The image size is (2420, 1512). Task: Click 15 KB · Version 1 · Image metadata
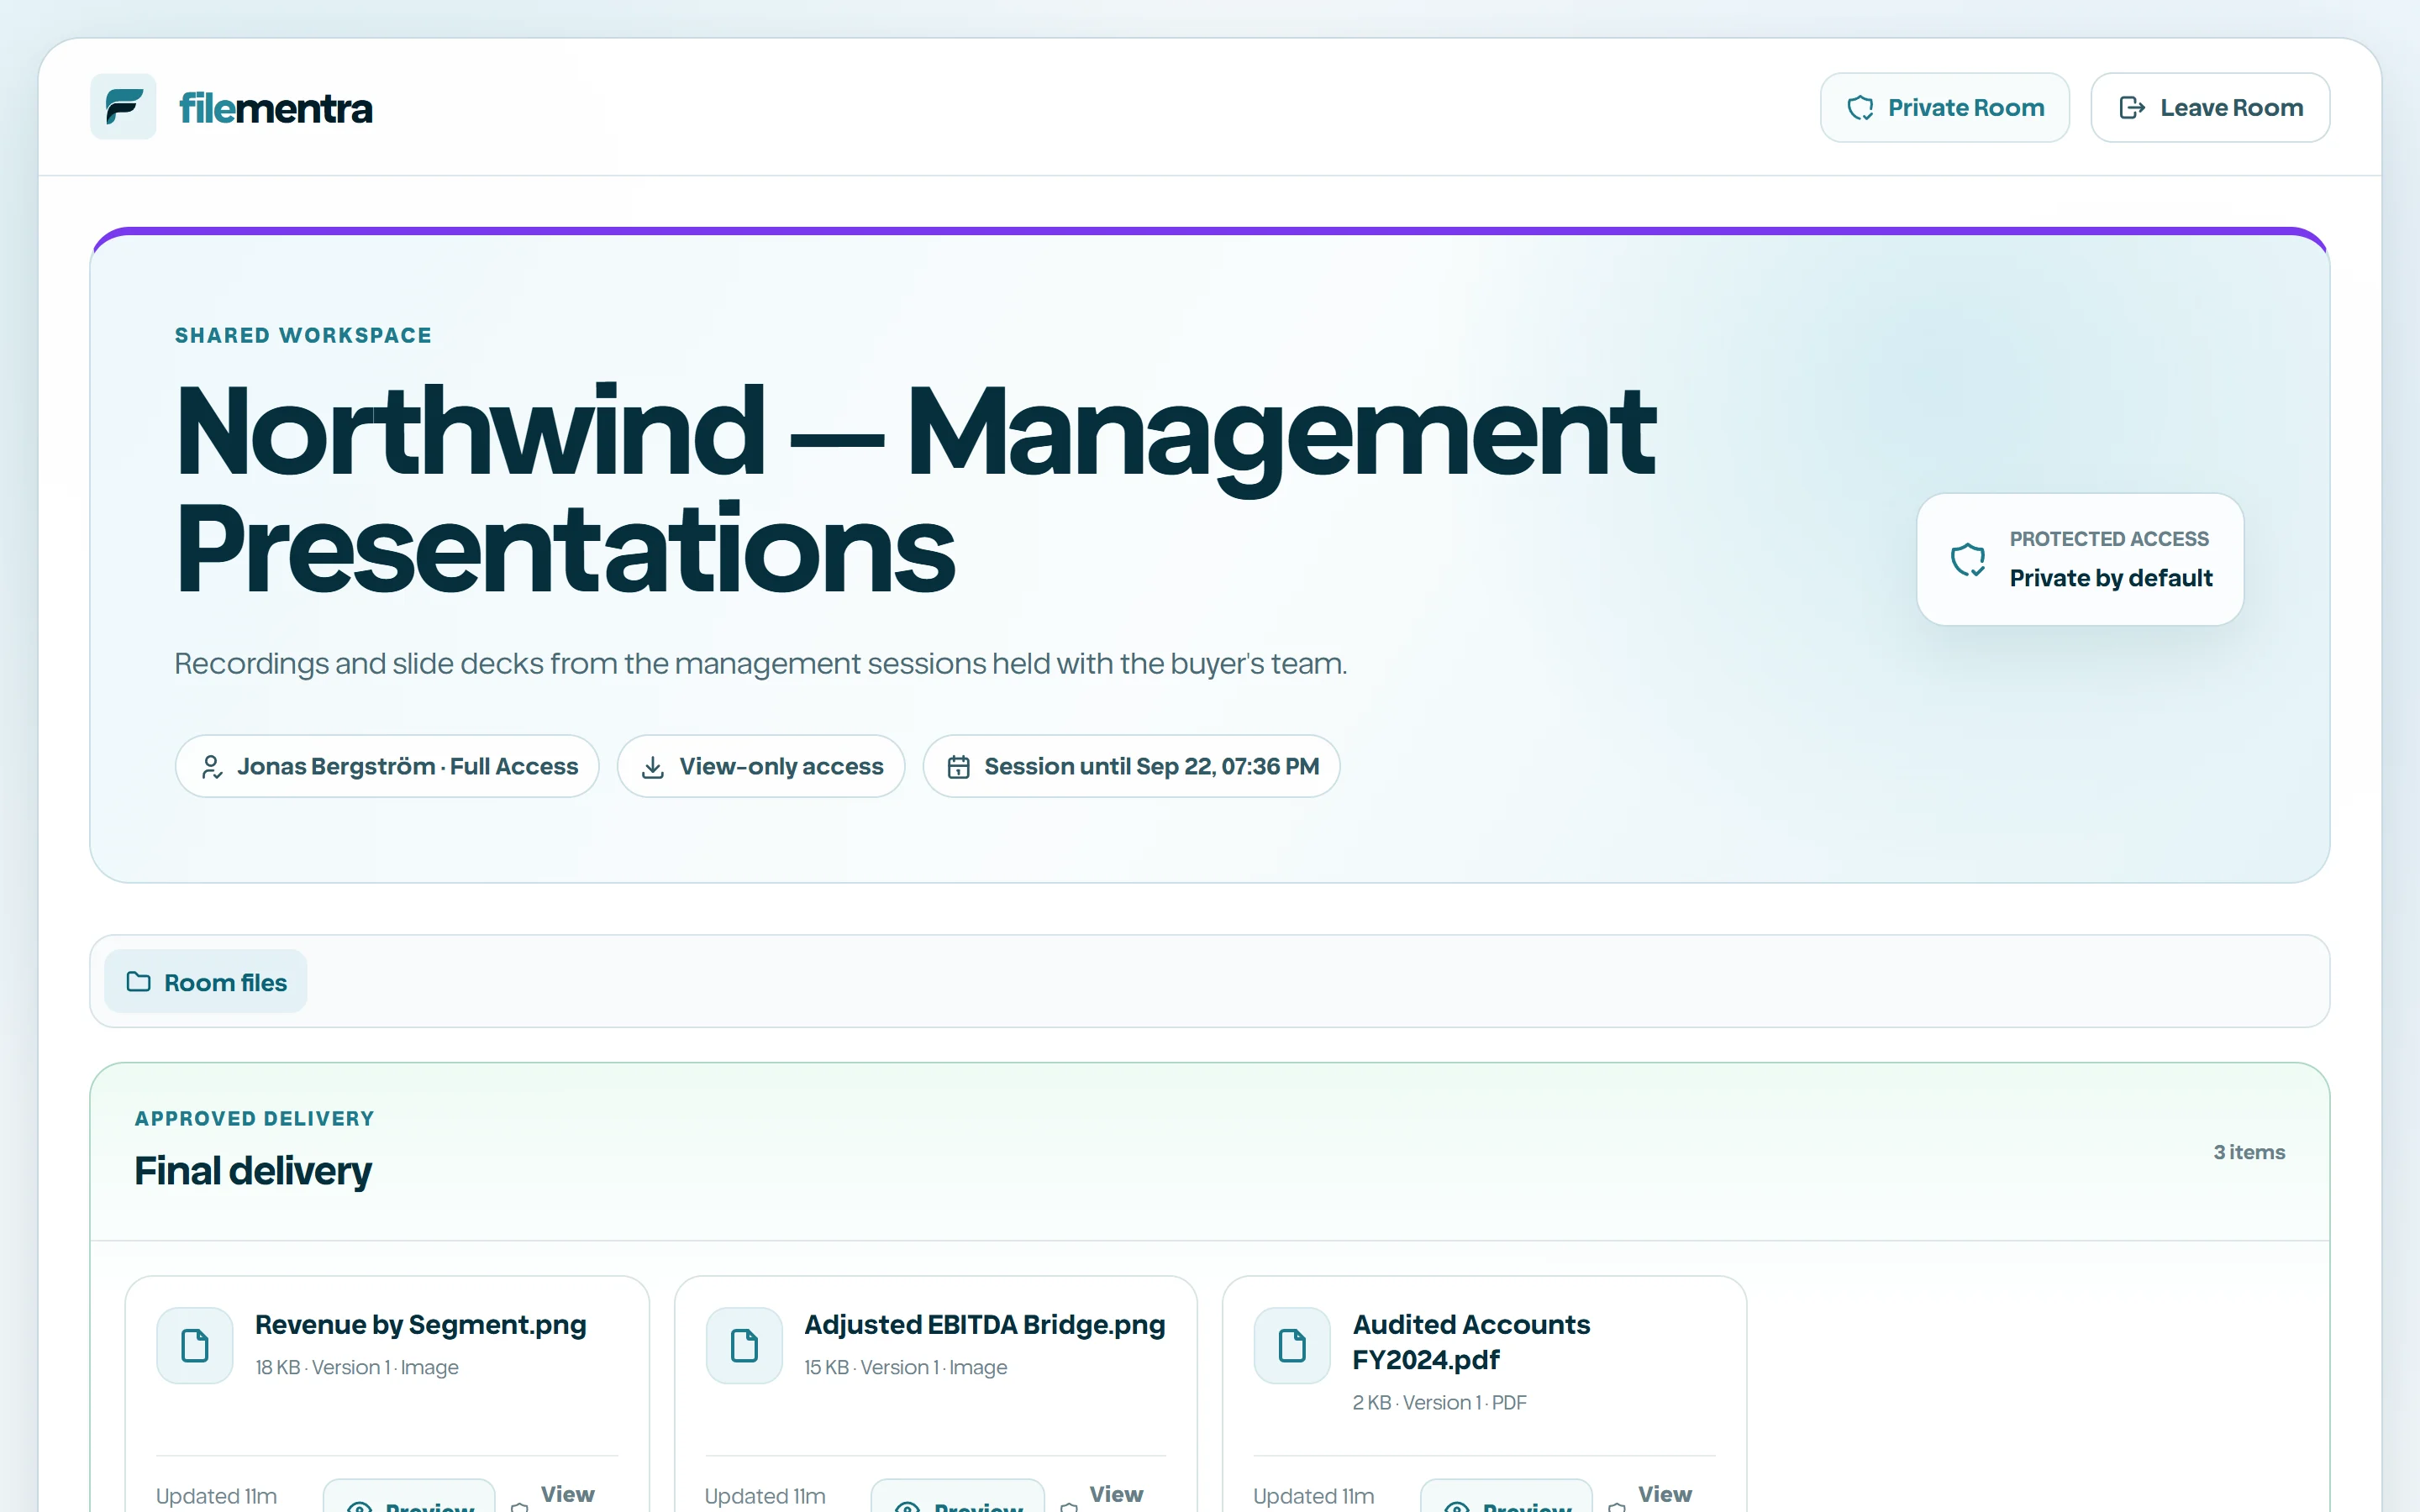905,1367
